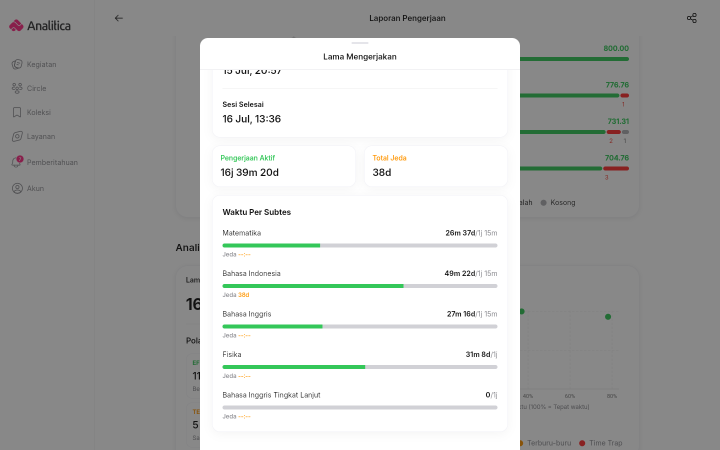Click the Bahasa Indonesia progress bar

(x=360, y=286)
